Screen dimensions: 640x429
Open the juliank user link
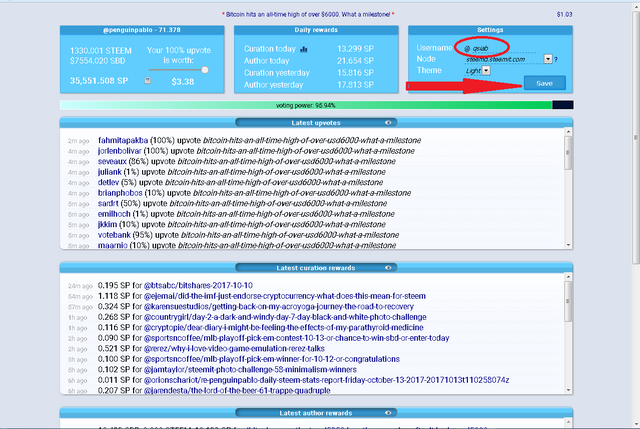(x=110, y=172)
